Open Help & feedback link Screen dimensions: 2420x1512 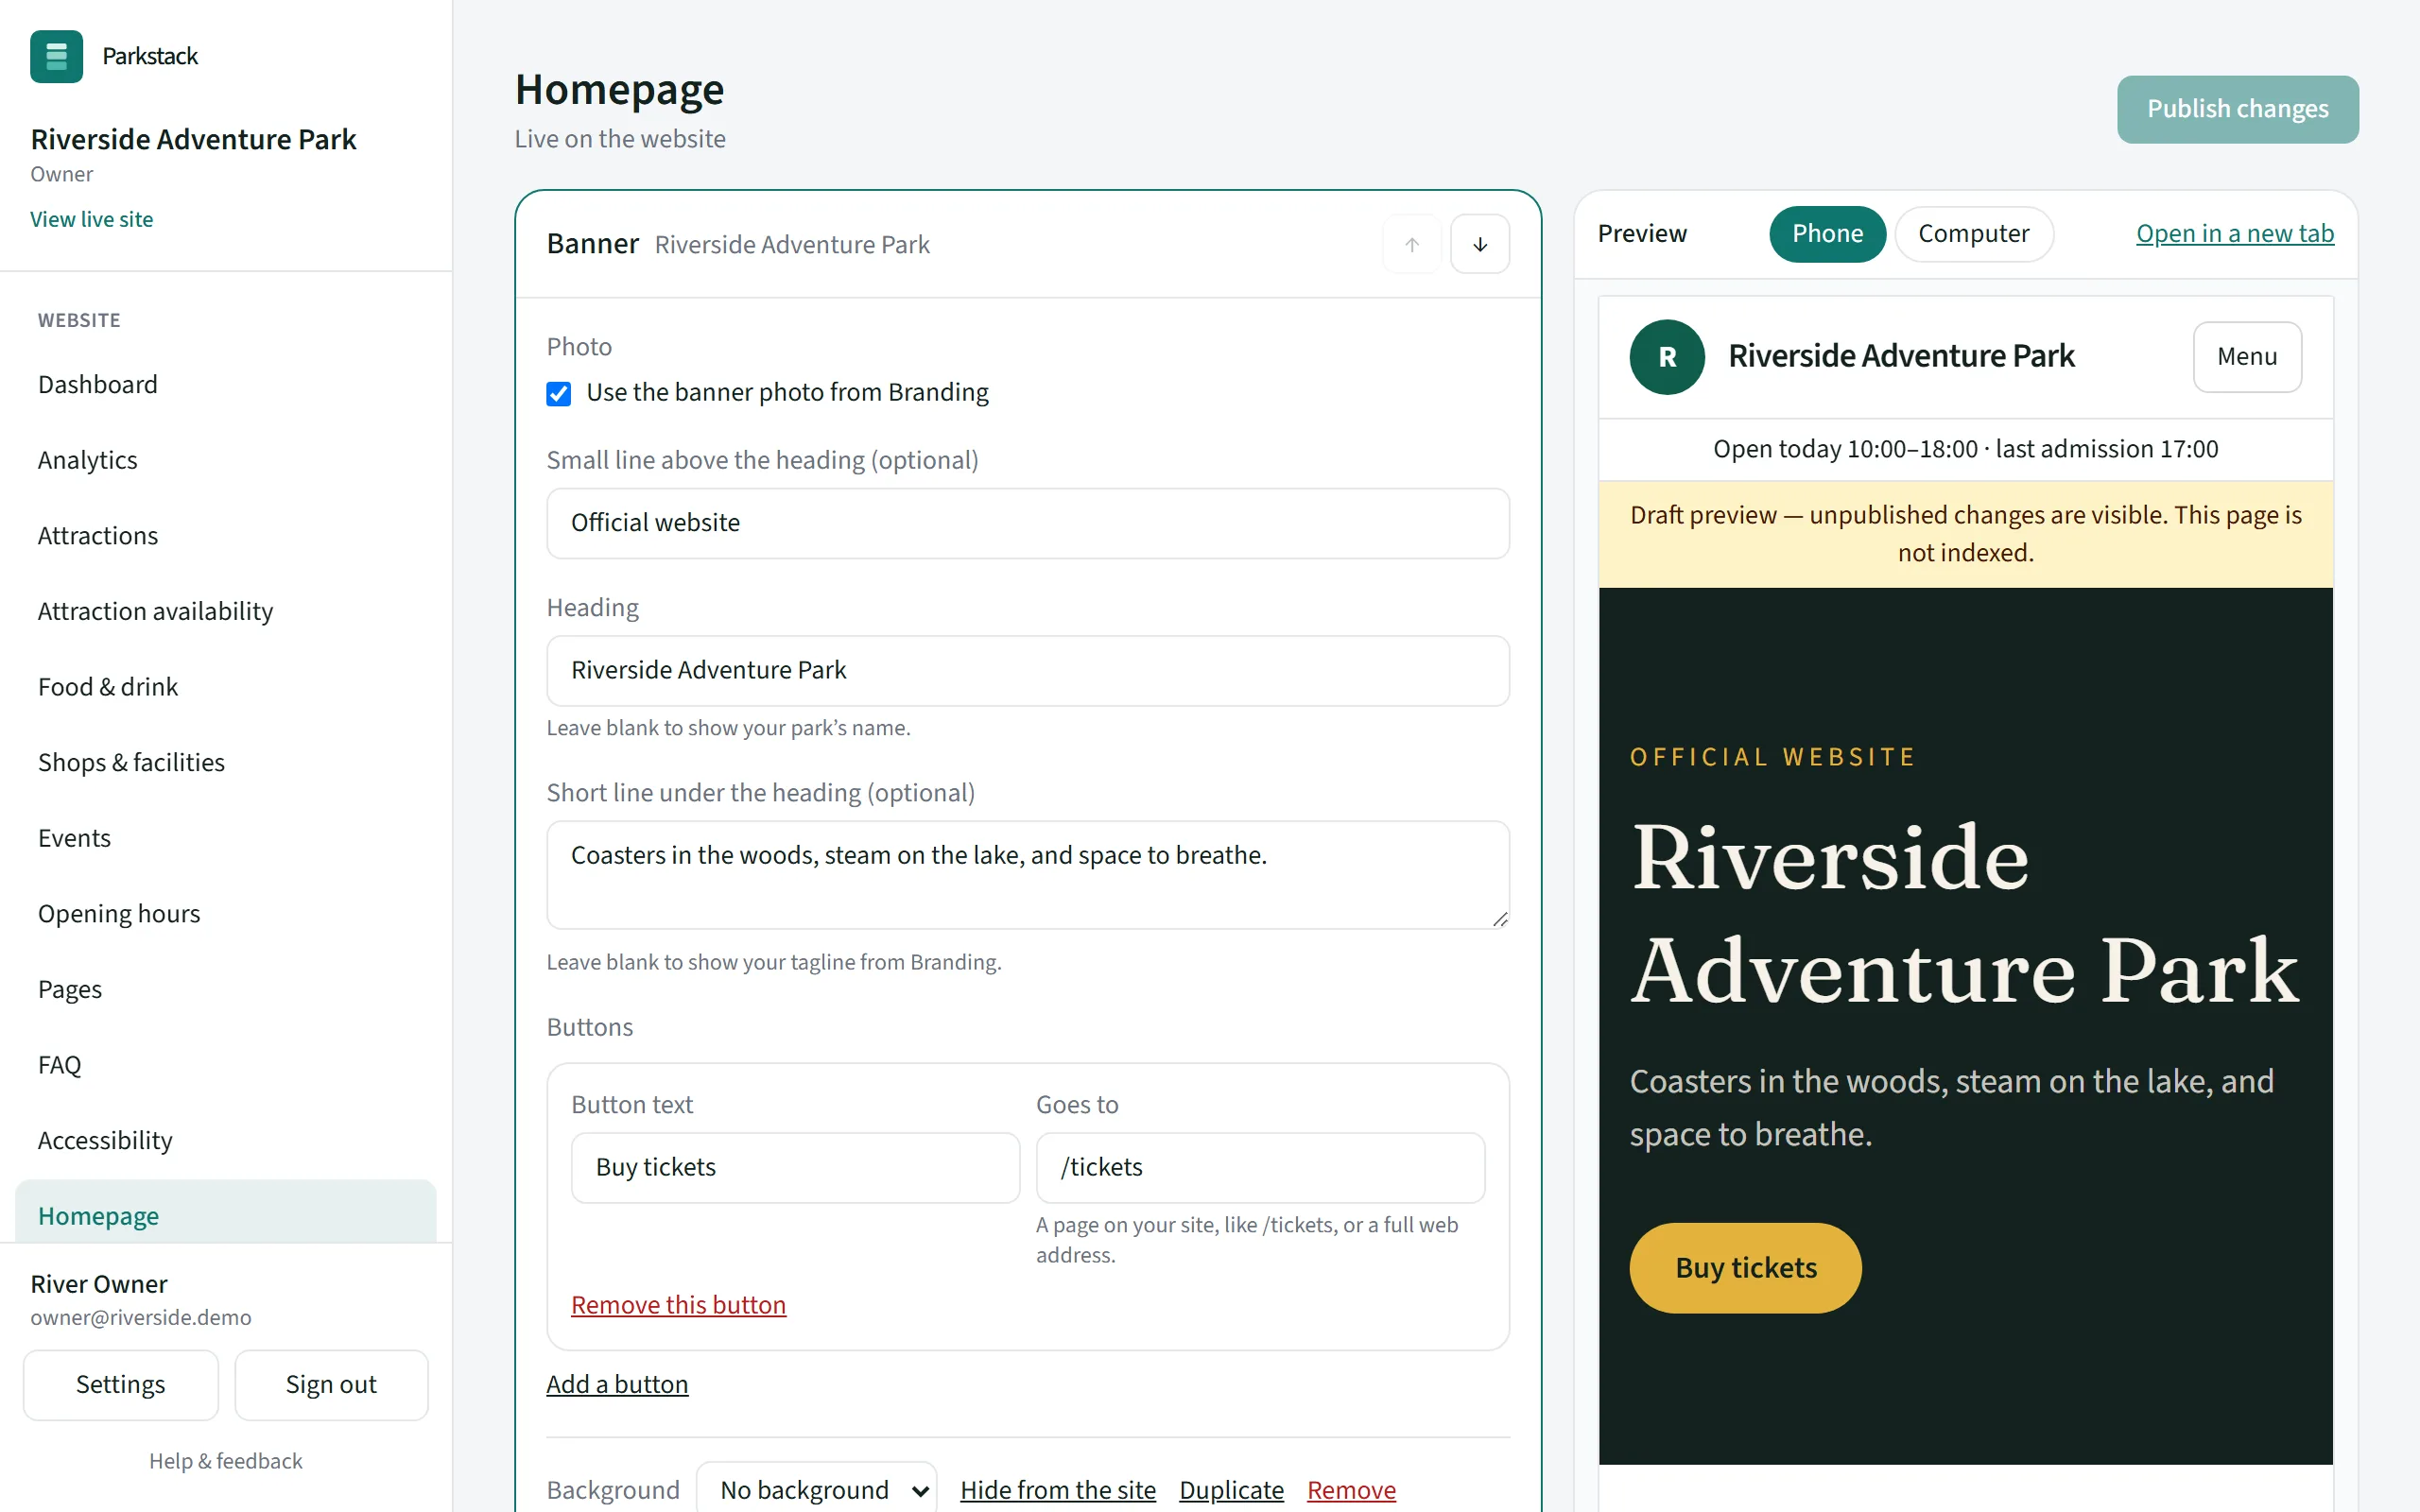point(226,1461)
